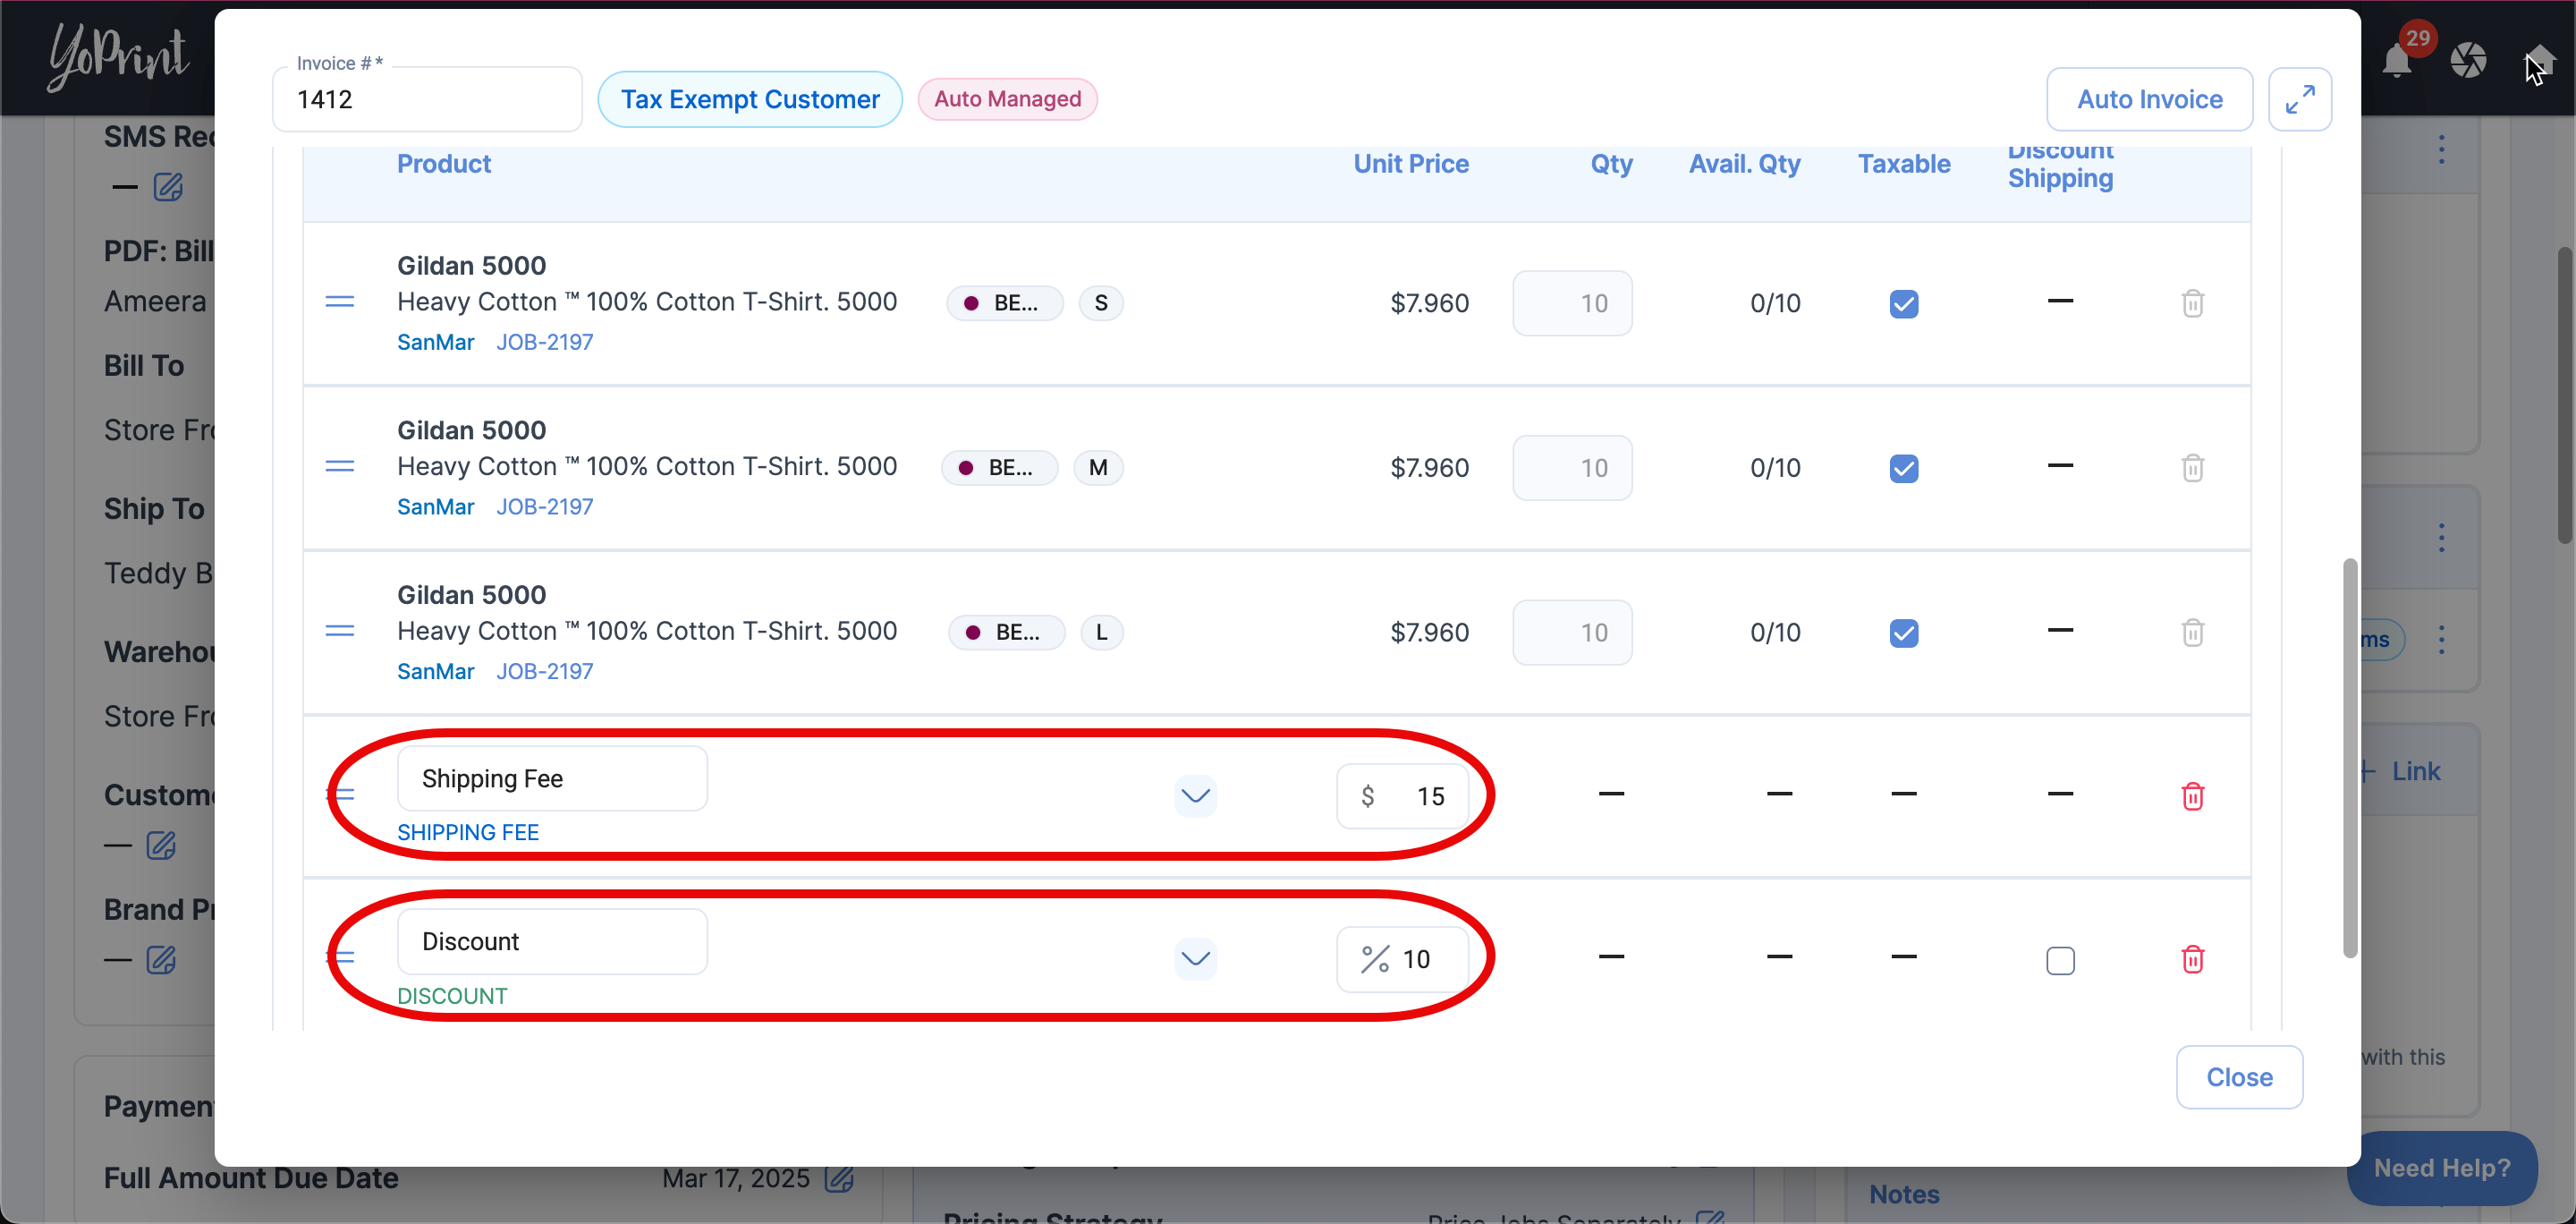Click the SHIPPING FEE type label
Viewport: 2576px width, 1224px height.
pyautogui.click(x=468, y=832)
